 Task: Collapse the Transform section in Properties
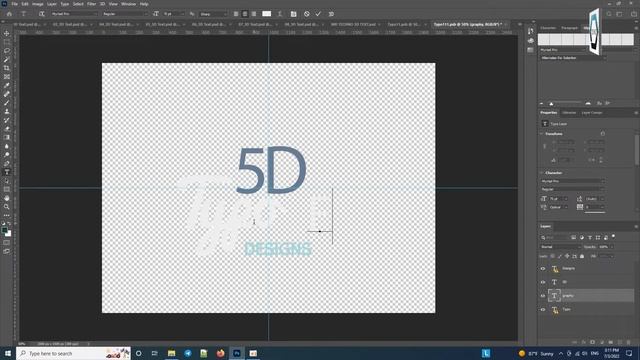pos(542,134)
